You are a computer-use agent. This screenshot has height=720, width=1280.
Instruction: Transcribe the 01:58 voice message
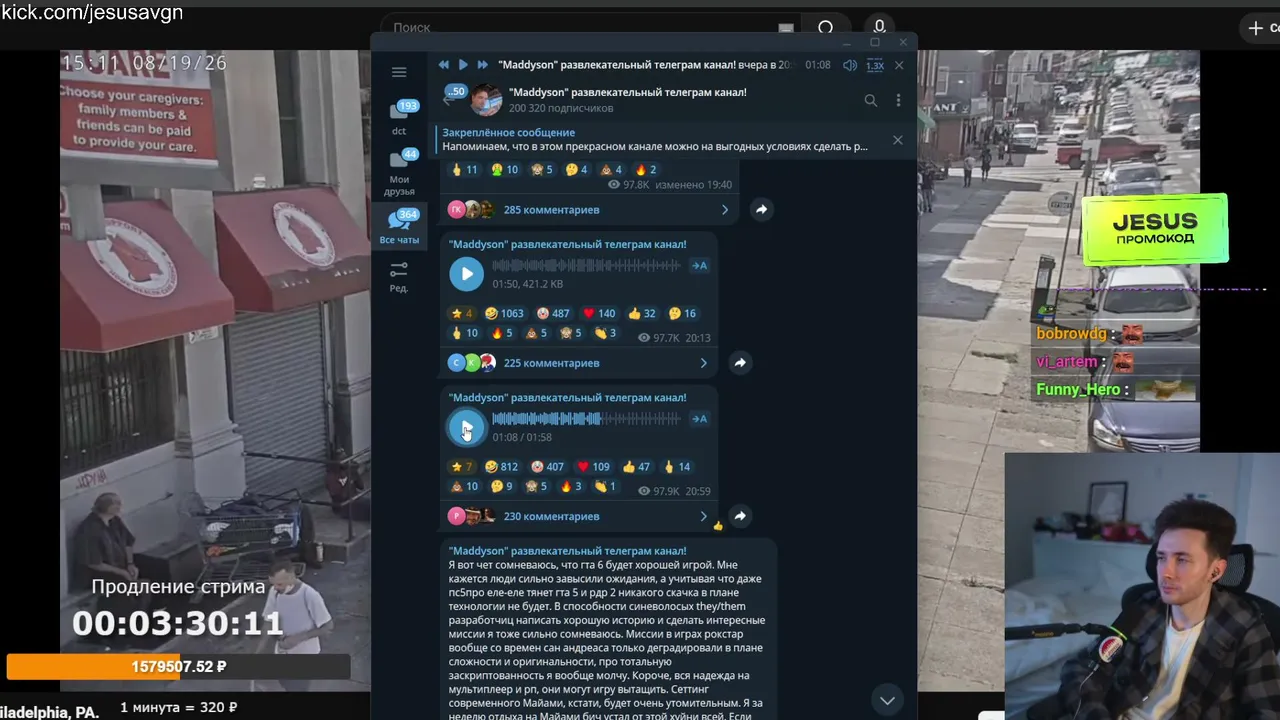click(700, 419)
